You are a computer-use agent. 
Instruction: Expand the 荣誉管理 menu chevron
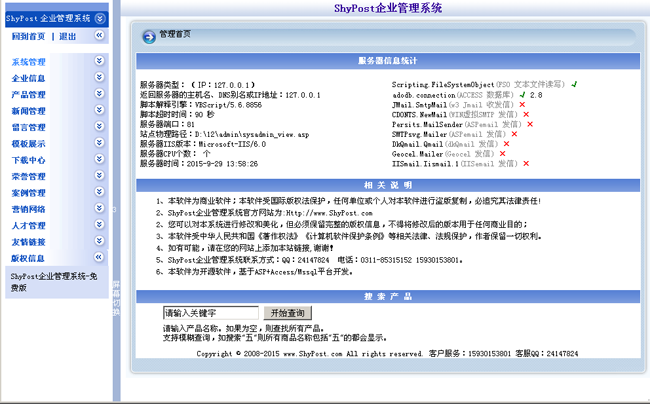pos(99,175)
